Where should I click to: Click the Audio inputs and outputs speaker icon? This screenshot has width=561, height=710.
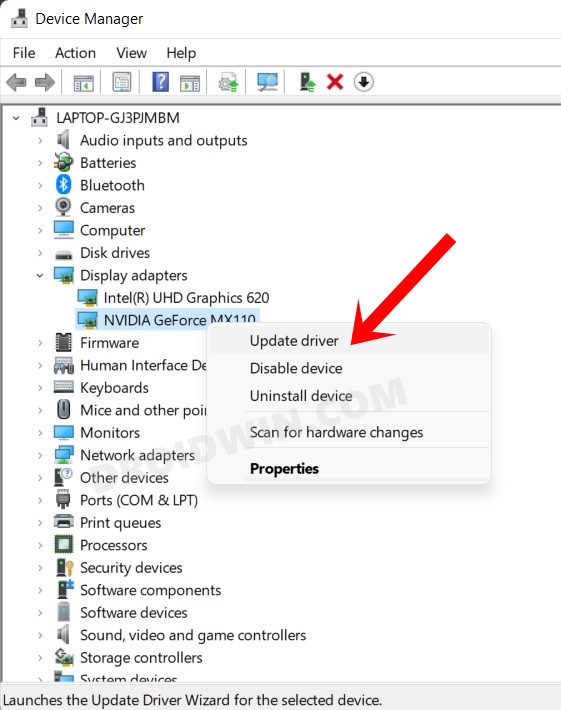click(63, 139)
